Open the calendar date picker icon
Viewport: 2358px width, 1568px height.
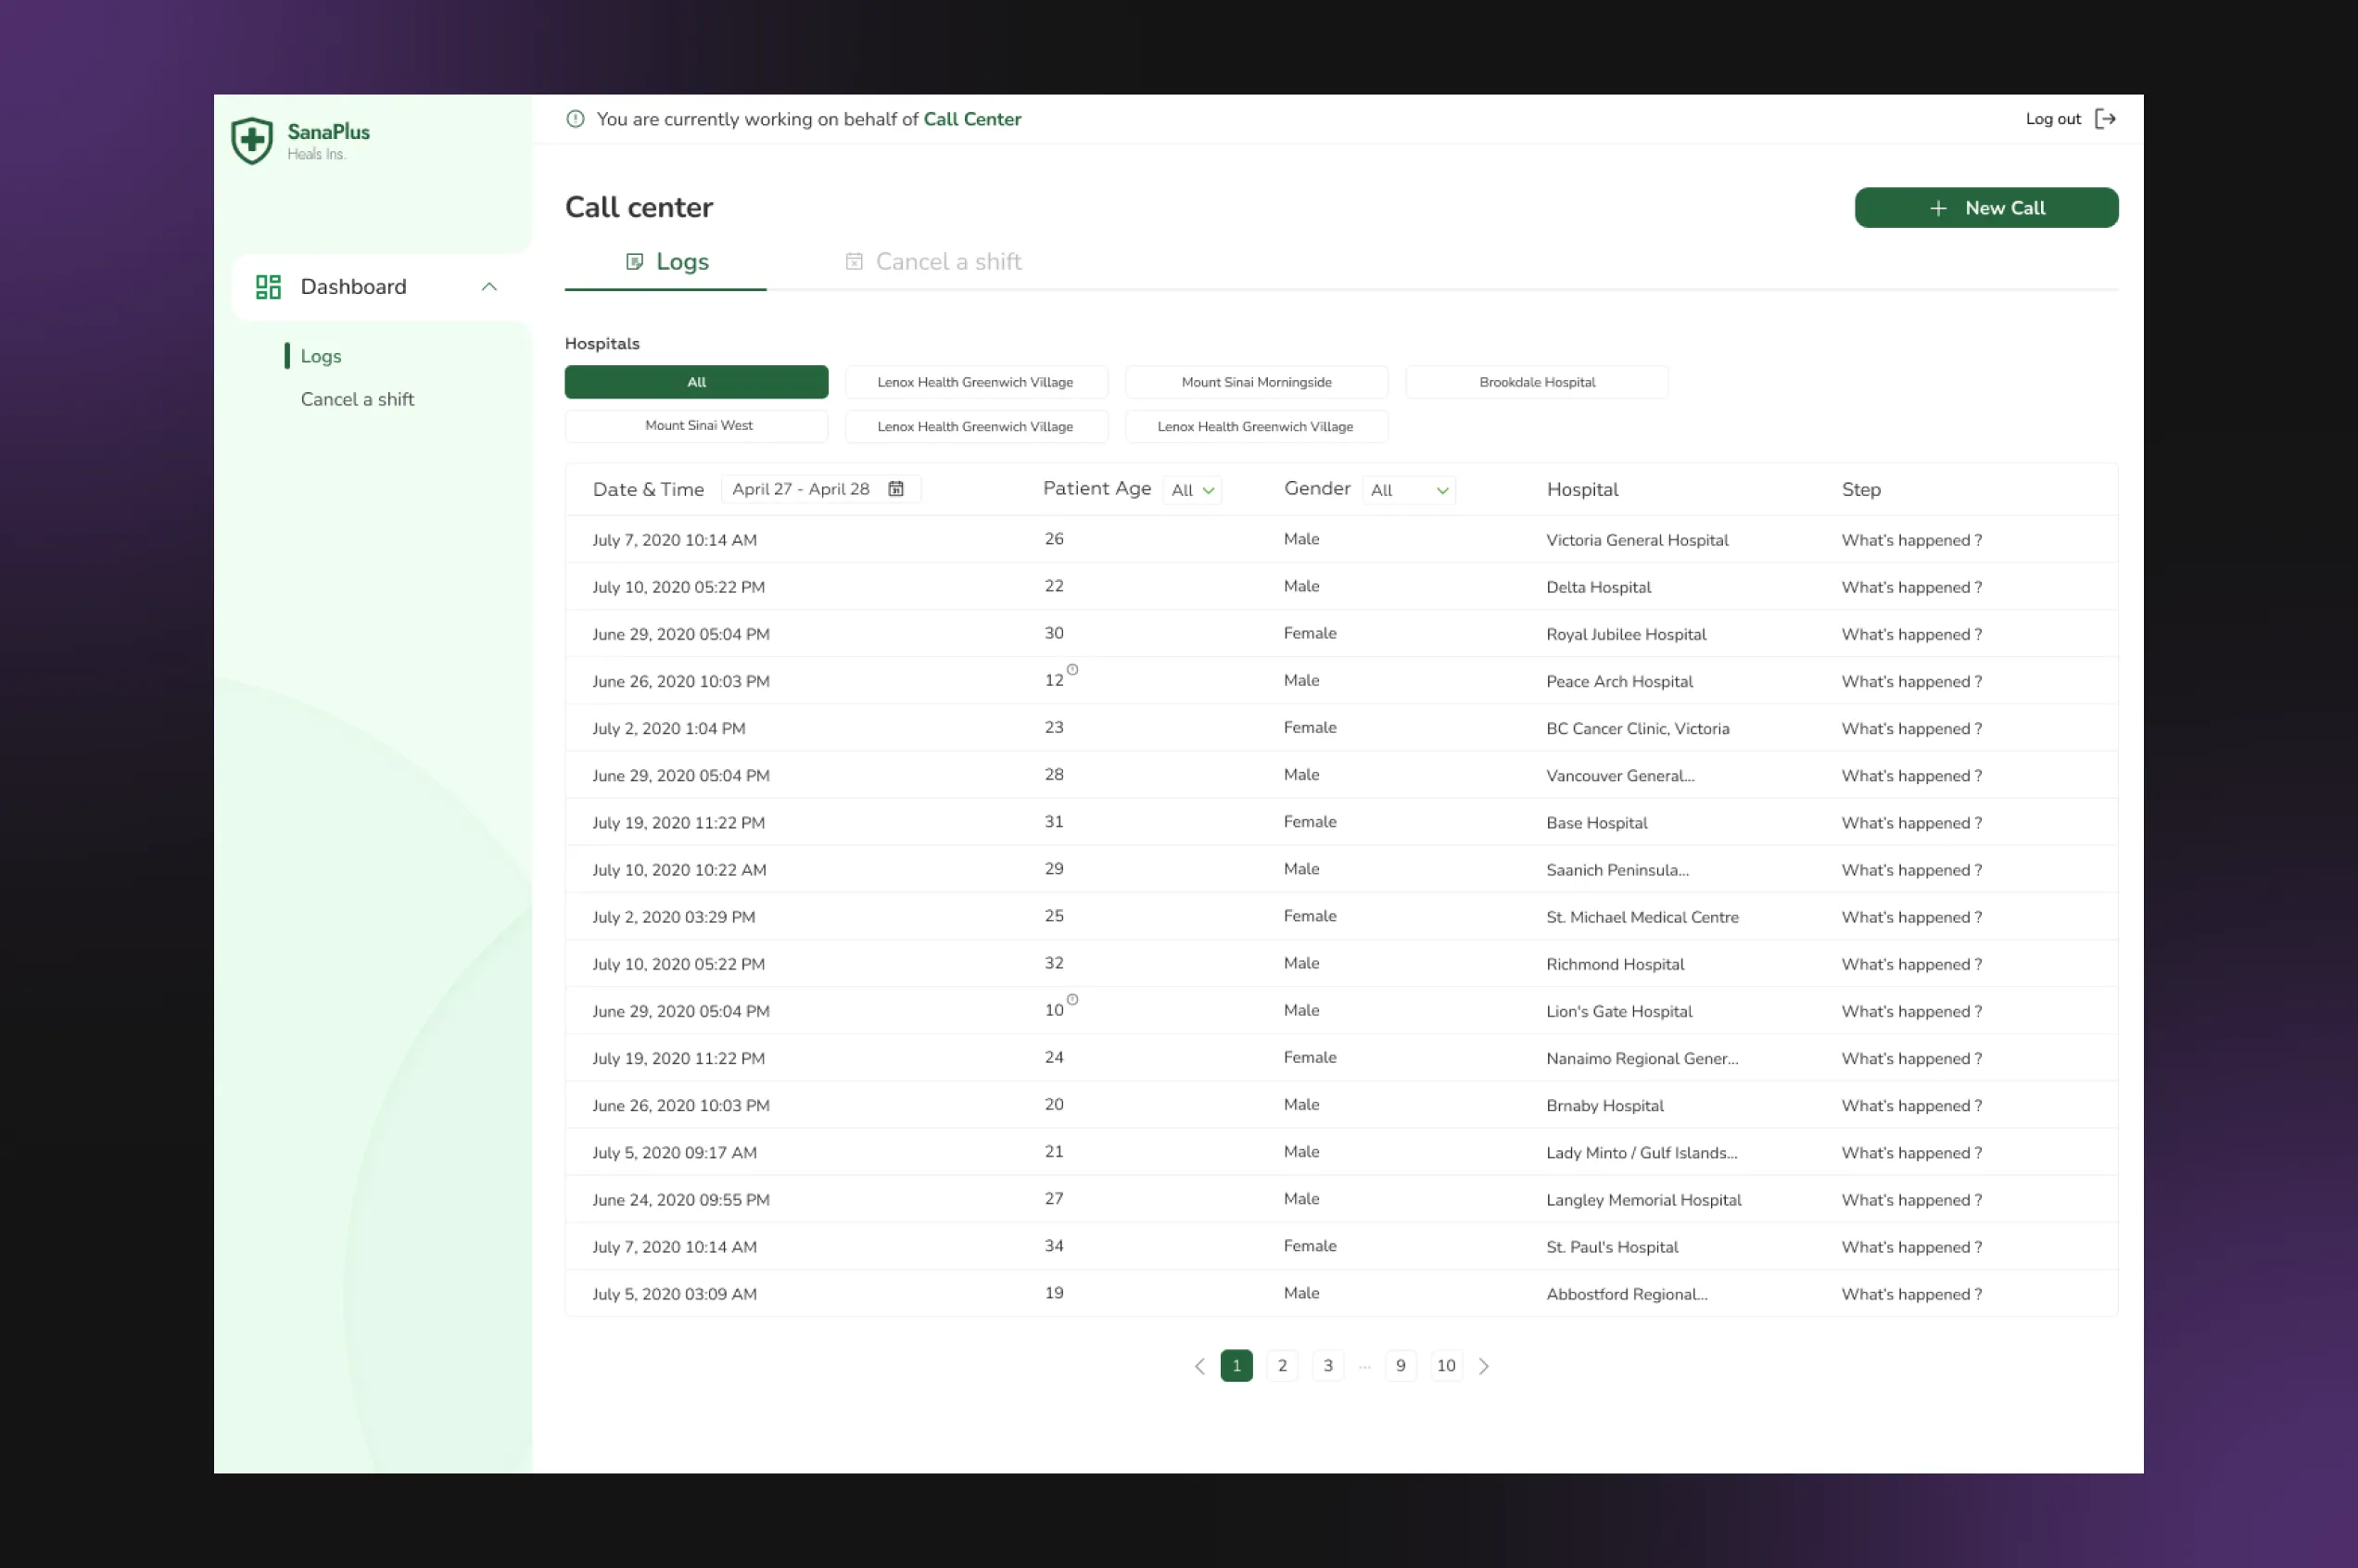click(x=896, y=489)
